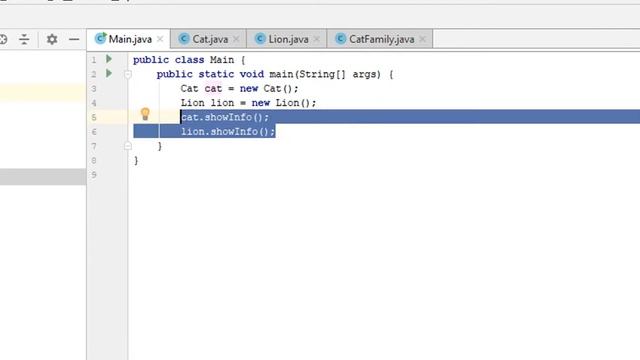Viewport: 640px width, 360px height.
Task: Switch to the Main.java tab
Action: click(129, 39)
